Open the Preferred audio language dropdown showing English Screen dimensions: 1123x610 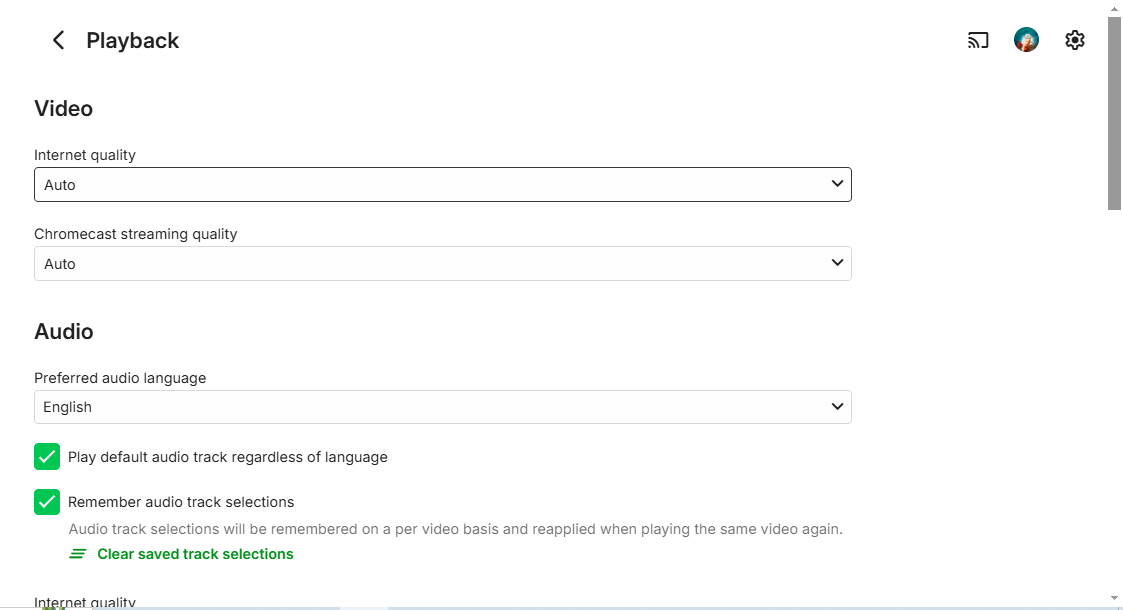[x=442, y=407]
